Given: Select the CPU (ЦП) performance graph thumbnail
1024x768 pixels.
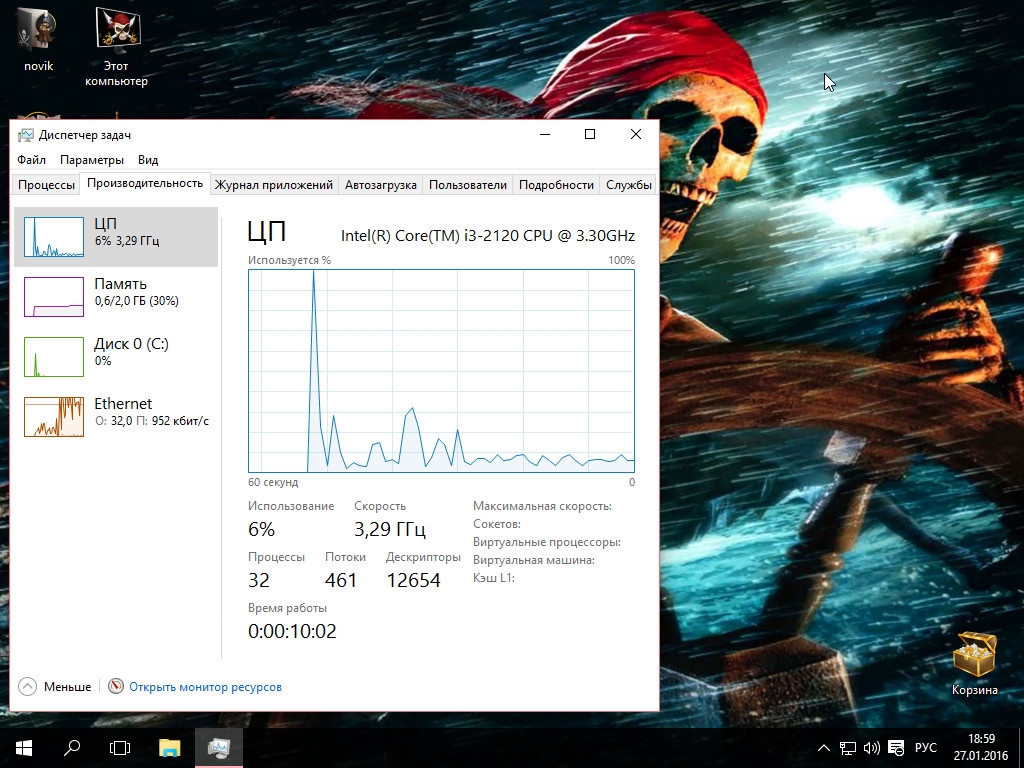Looking at the screenshot, I should 54,237.
